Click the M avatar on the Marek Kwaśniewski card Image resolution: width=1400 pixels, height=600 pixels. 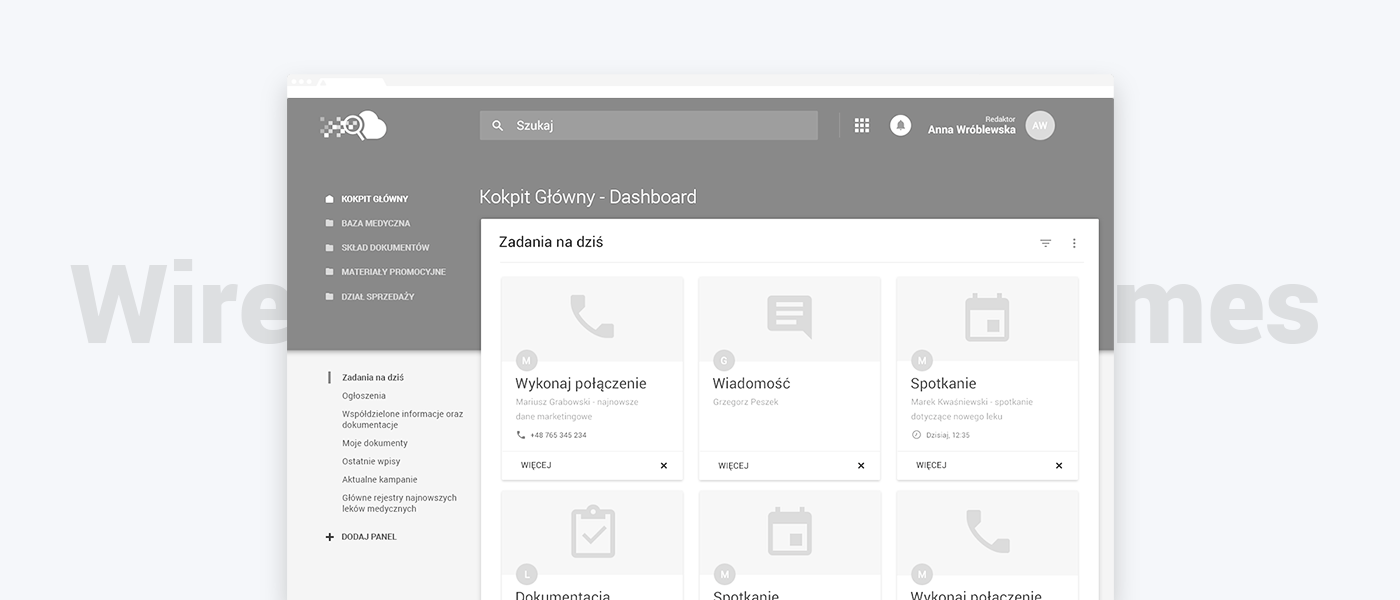pyautogui.click(x=922, y=361)
